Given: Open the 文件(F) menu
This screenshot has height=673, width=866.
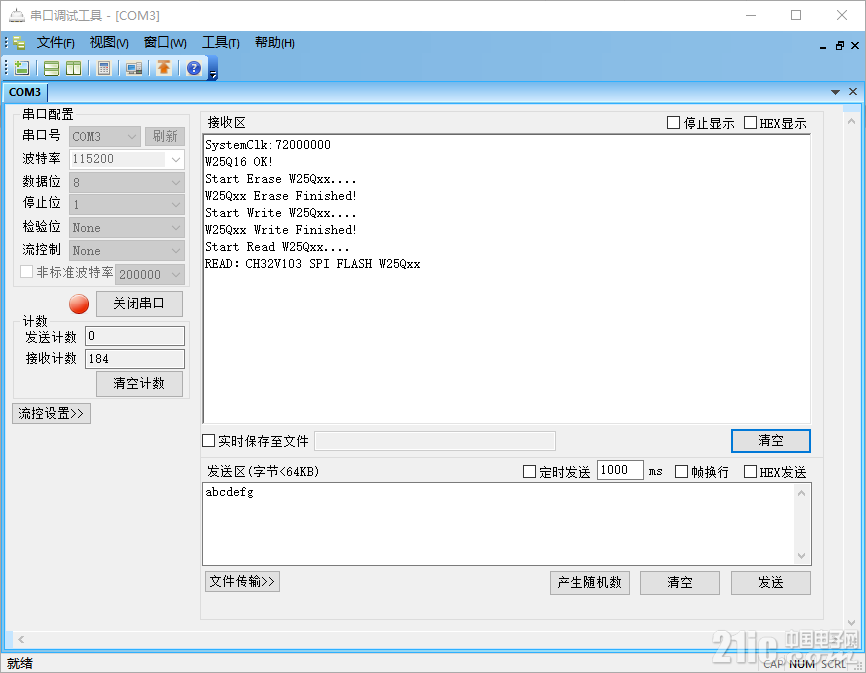Looking at the screenshot, I should tap(56, 43).
